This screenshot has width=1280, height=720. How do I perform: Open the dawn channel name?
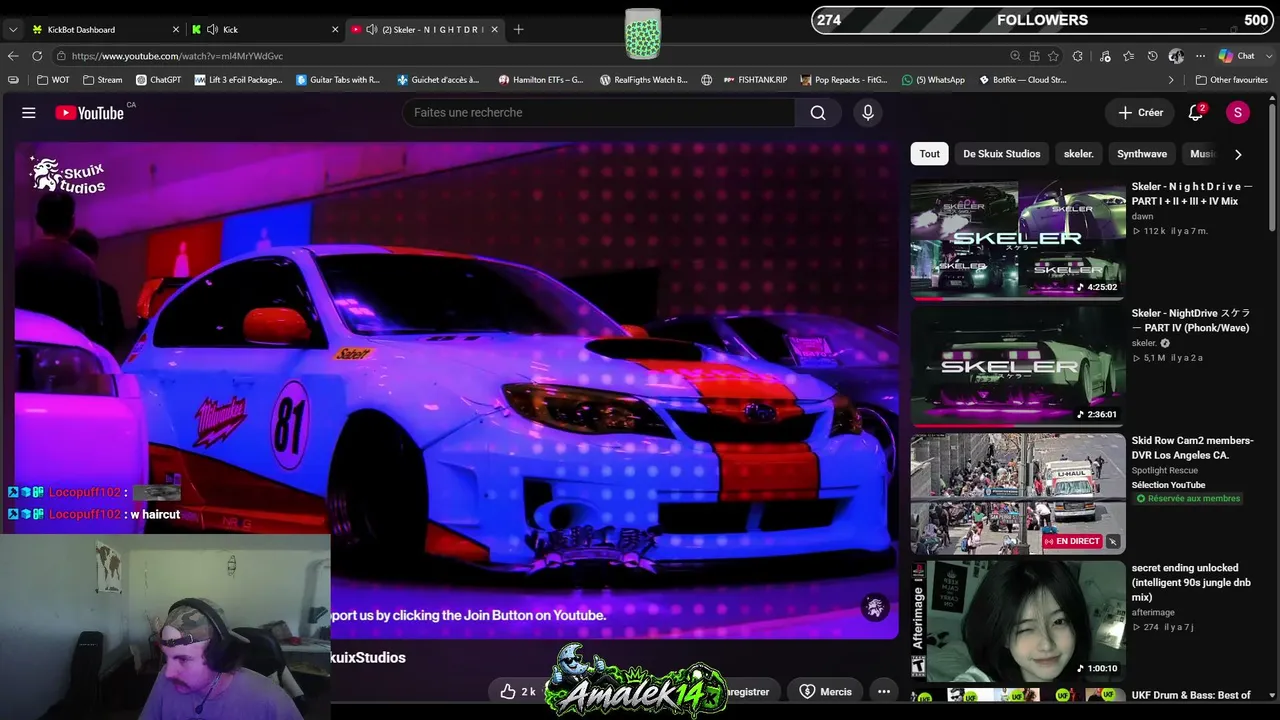tap(1142, 216)
